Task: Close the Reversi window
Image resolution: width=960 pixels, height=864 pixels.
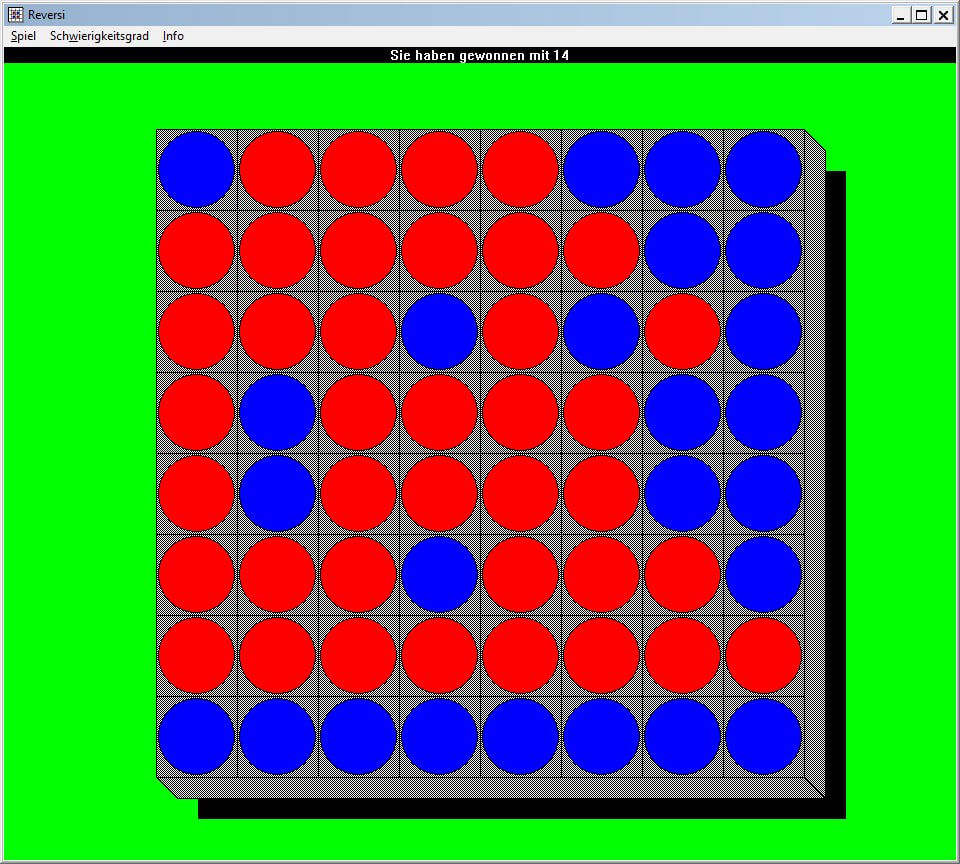Action: (x=941, y=15)
